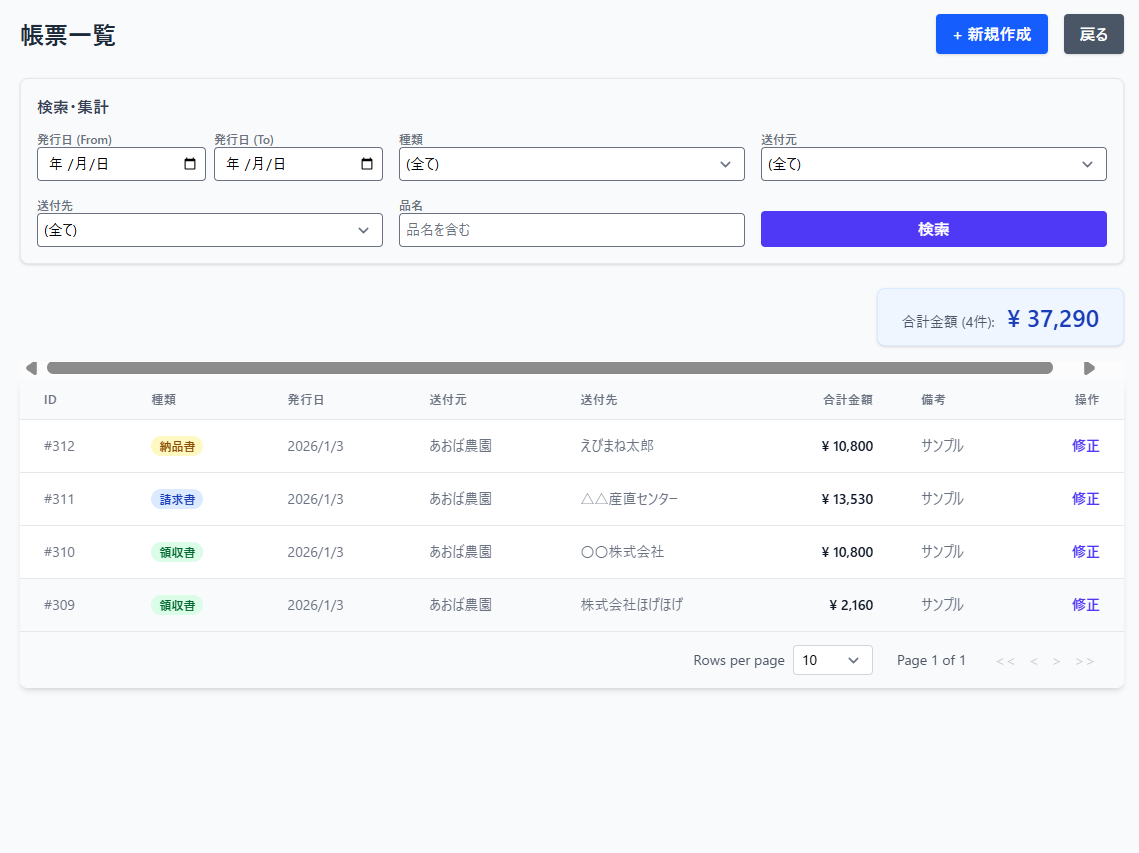The image size is (1139, 853).
Task: Click the table's horizontal scrollbar thumb
Action: point(549,368)
